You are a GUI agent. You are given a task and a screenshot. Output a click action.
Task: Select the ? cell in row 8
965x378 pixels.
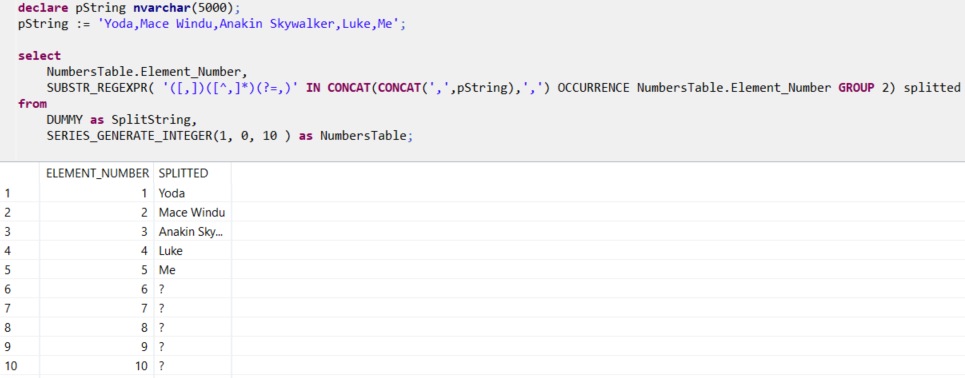(x=192, y=327)
